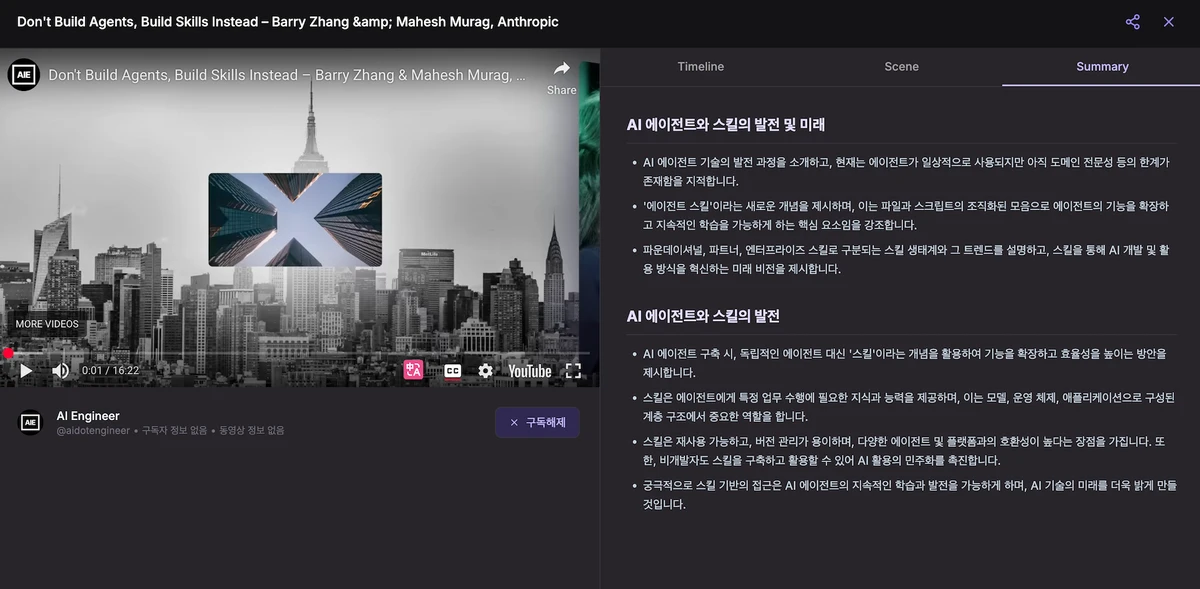Click the share icon in header
1200x589 pixels.
[x=1133, y=22]
